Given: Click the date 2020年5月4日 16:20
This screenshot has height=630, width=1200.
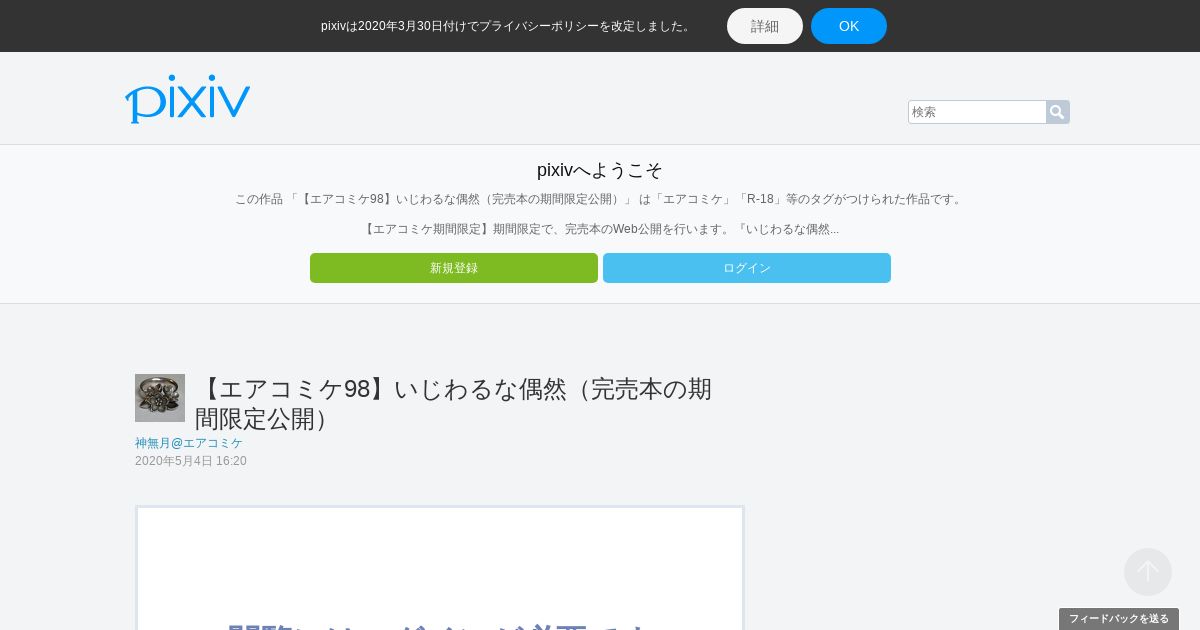Looking at the screenshot, I should click(x=191, y=461).
